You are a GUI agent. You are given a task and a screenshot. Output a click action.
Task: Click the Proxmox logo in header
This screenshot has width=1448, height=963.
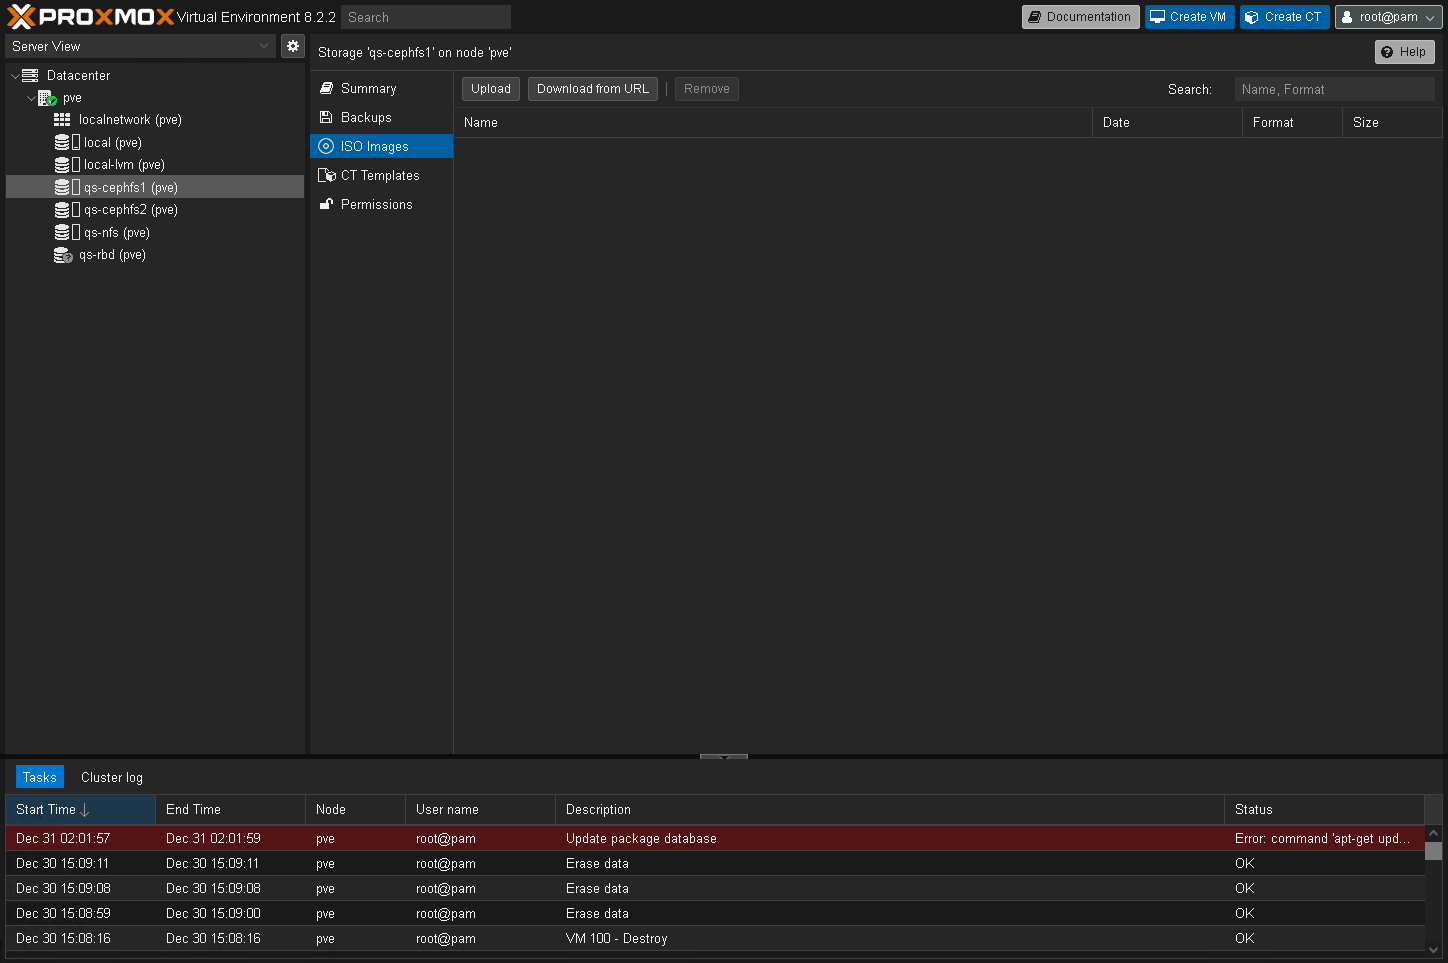click(x=90, y=17)
